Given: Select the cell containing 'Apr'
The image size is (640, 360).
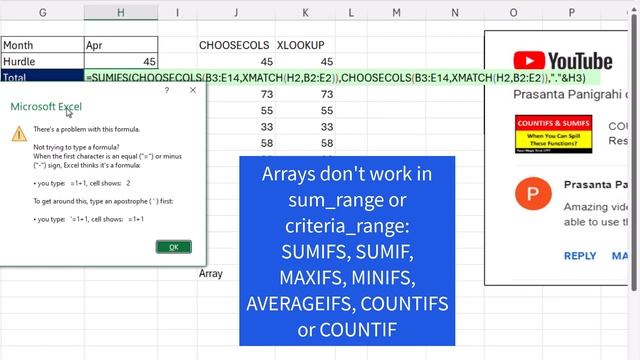Looking at the screenshot, I should pos(121,45).
